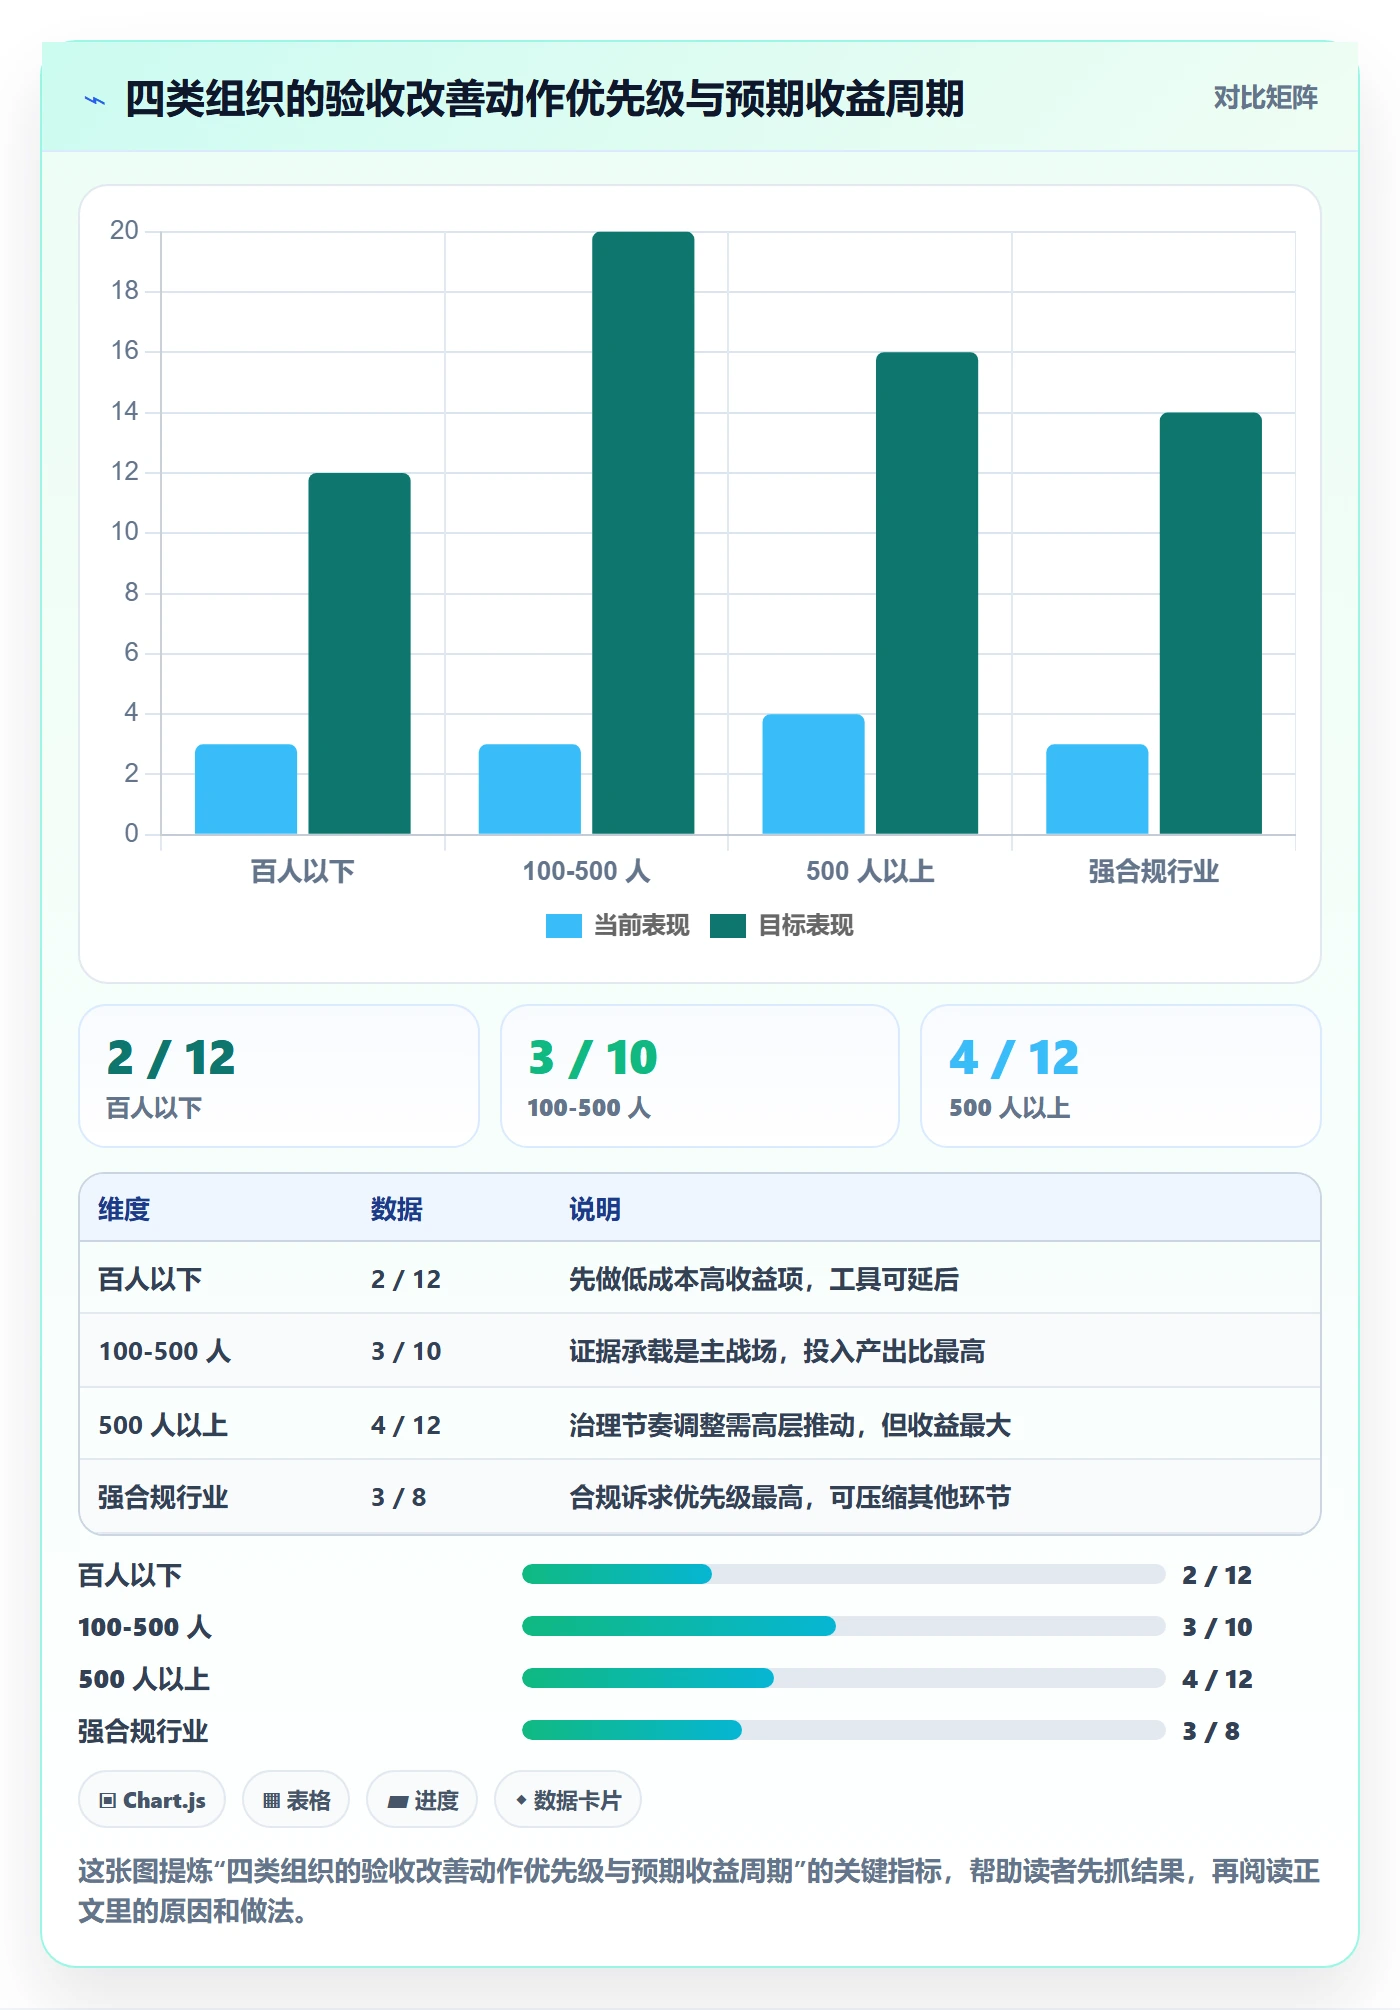Click table cell 证据承载是主战场，投入产出比最高
Screen dimensions: 1400x2010
pos(777,1351)
